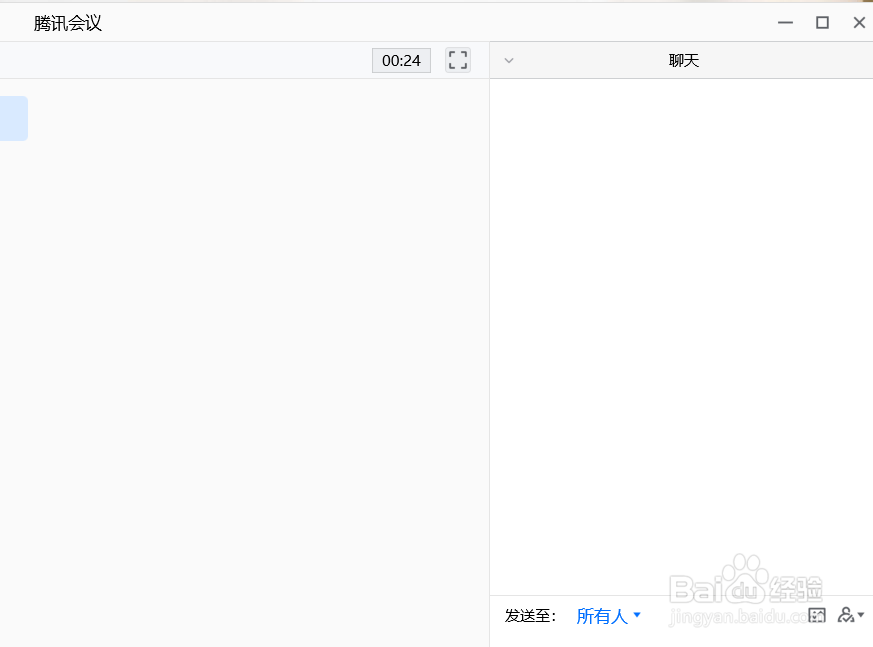Select the blue panel handle on left edge
The height and width of the screenshot is (647, 873).
12,117
